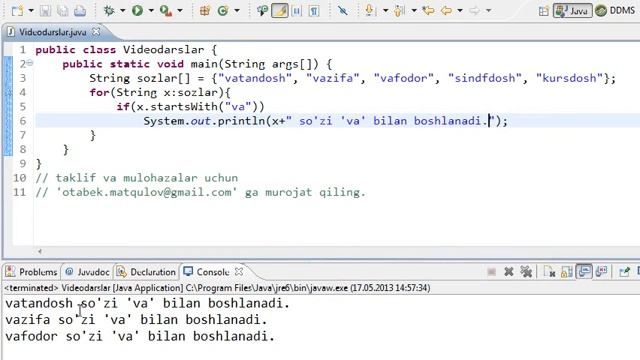Click the line 1 class declaration
640x360 pixels.
[x=126, y=50]
